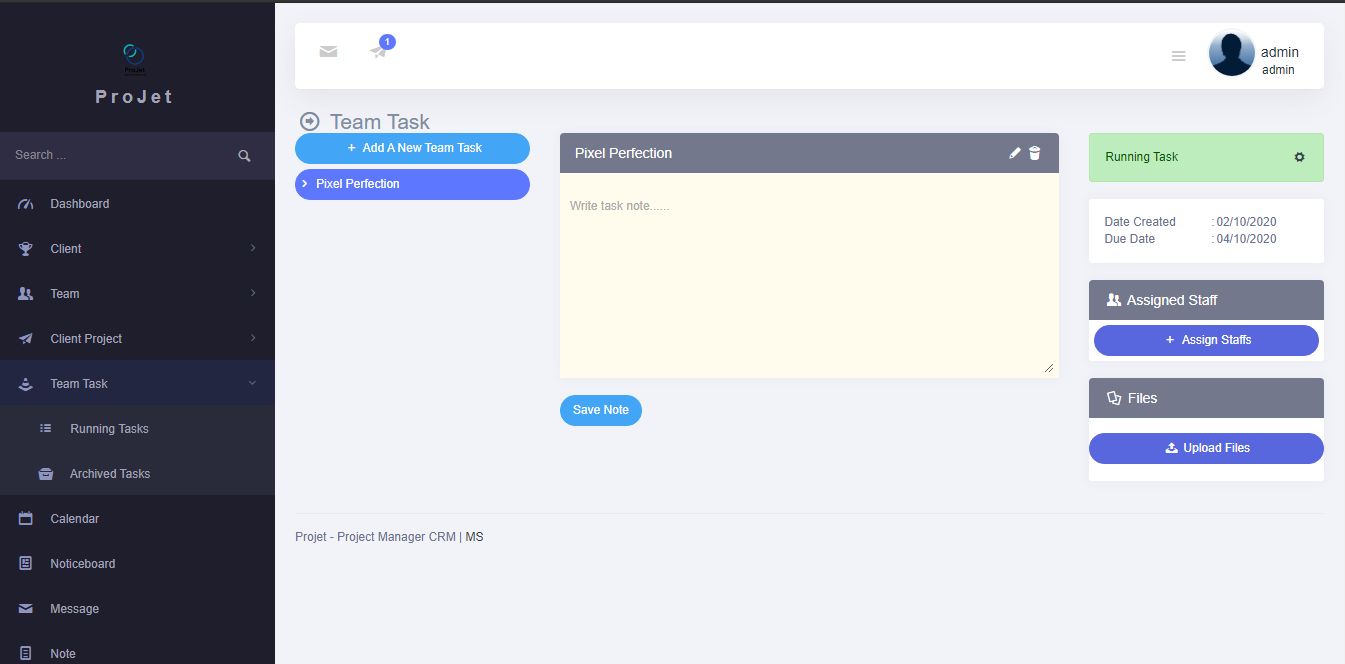Open the Dashboard menu item

(x=137, y=204)
